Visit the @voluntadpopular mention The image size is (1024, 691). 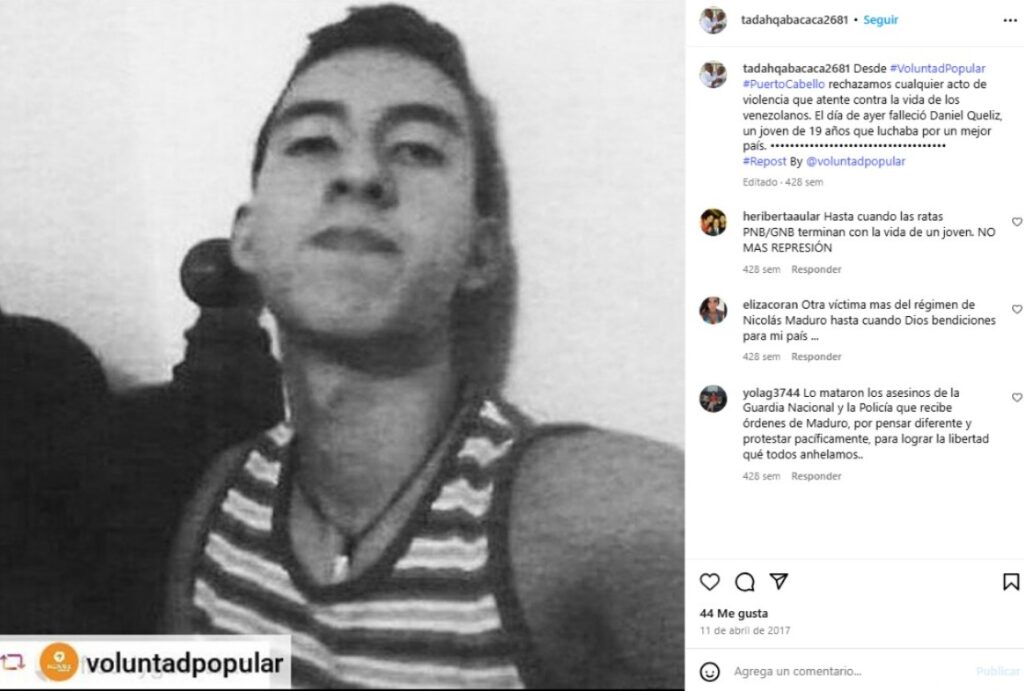(856, 161)
